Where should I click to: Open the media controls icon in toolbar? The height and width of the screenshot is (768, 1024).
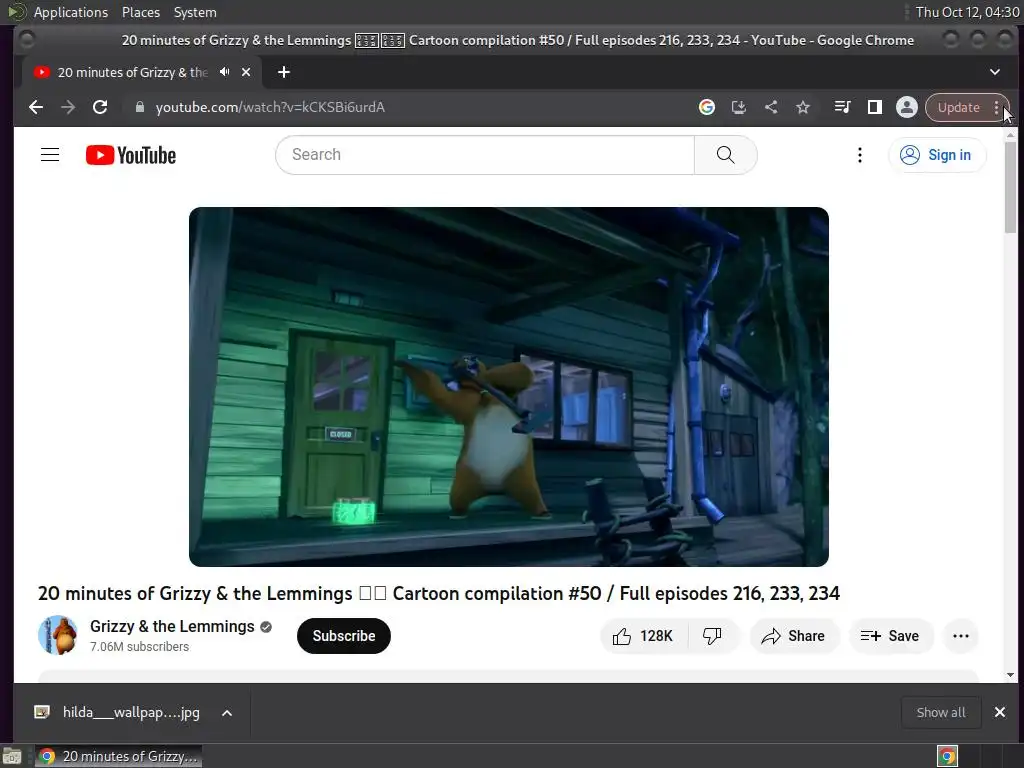842,107
